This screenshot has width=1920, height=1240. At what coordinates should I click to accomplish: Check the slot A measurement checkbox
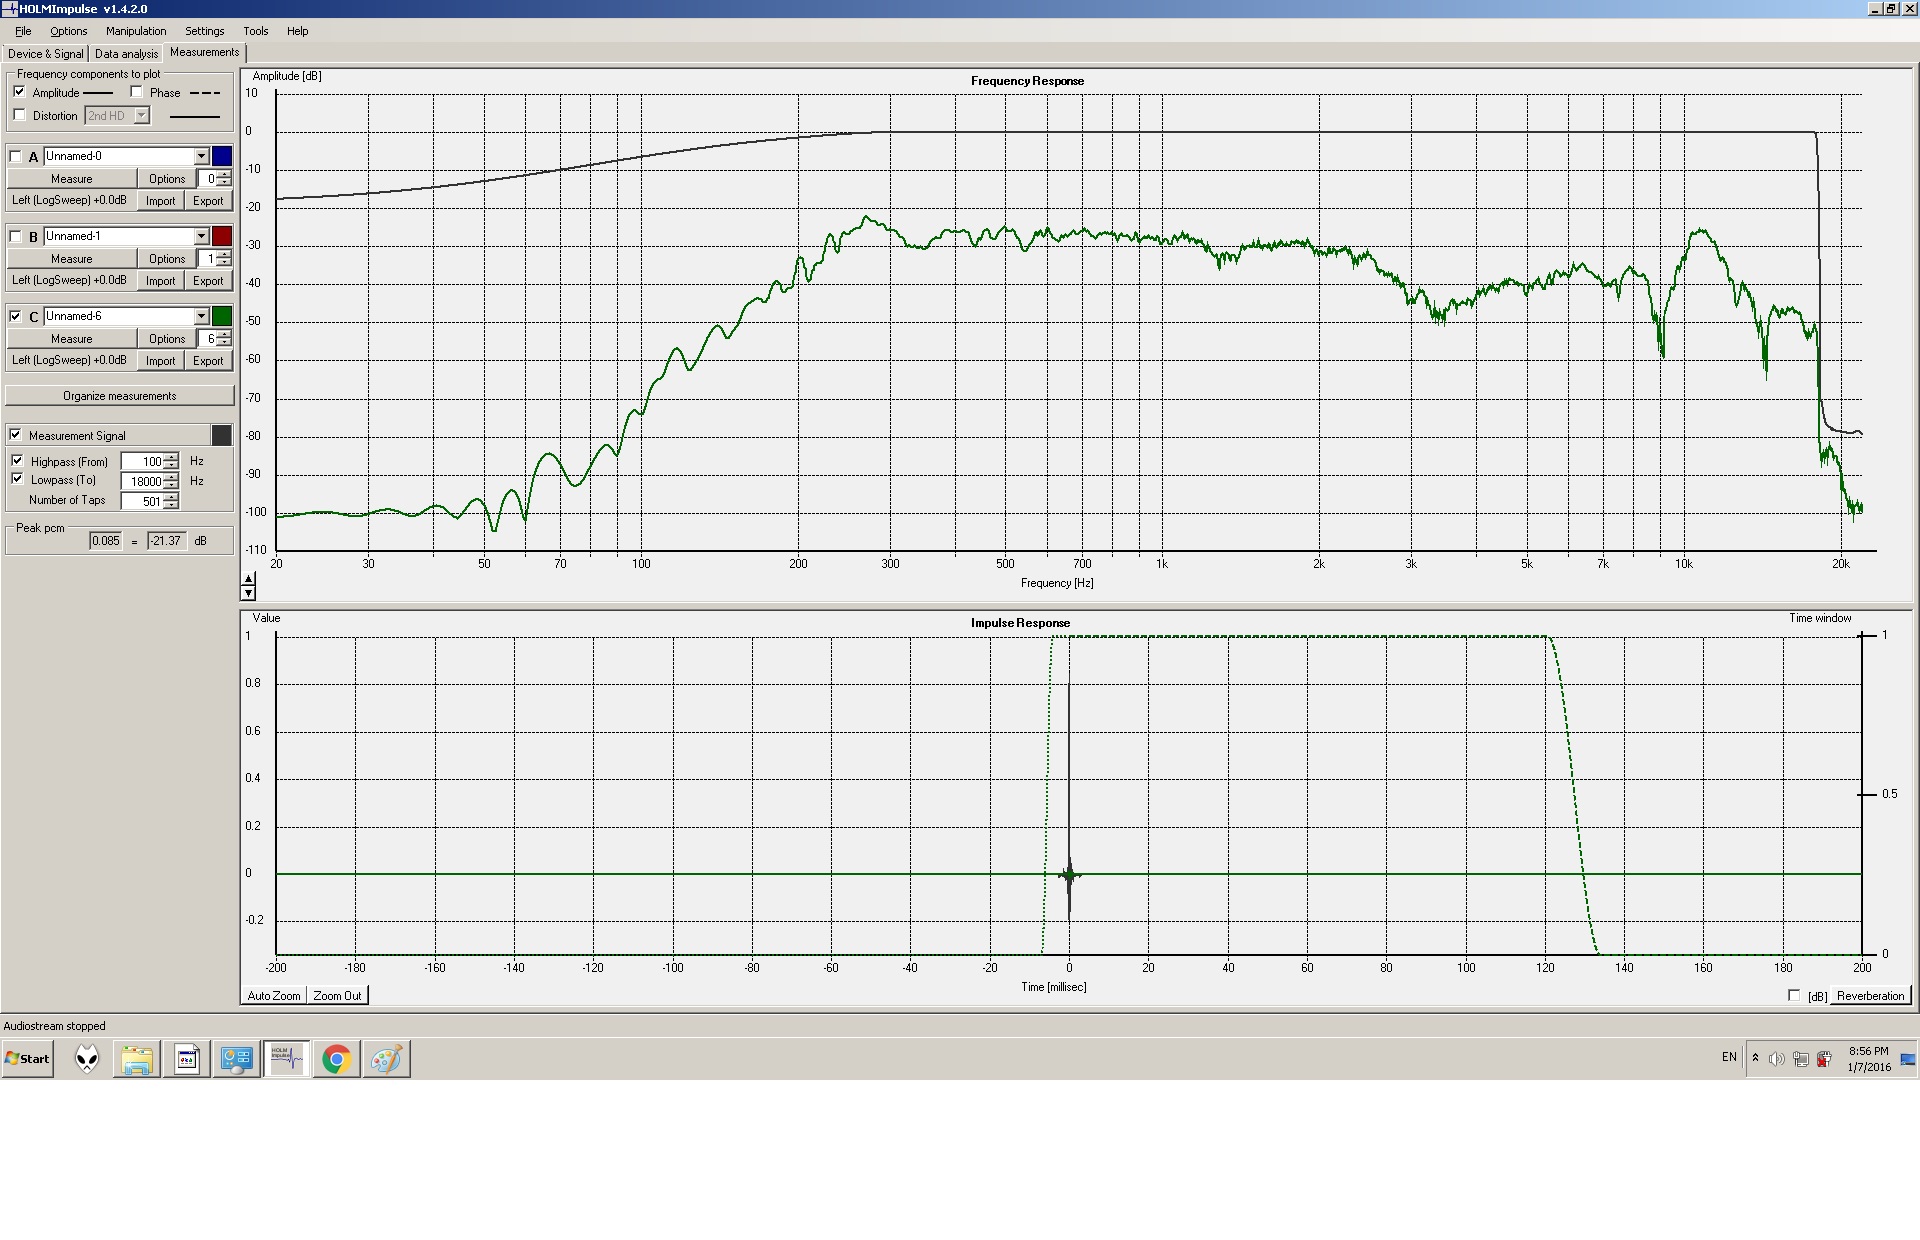(15, 157)
